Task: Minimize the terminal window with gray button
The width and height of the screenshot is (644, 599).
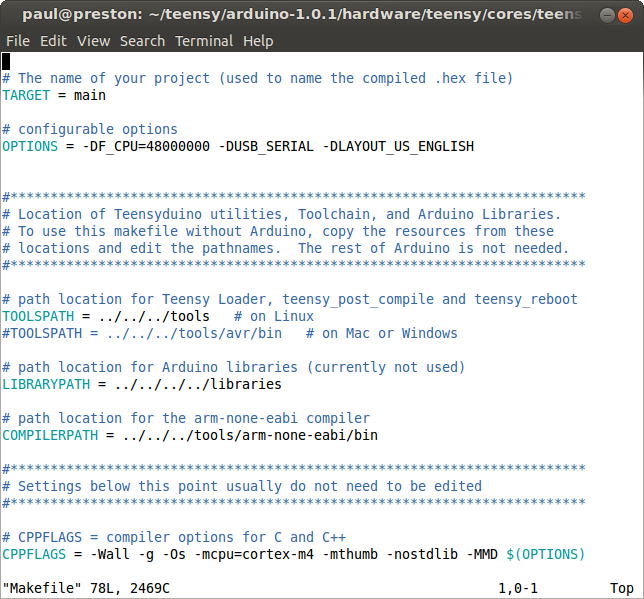Action: coord(607,16)
